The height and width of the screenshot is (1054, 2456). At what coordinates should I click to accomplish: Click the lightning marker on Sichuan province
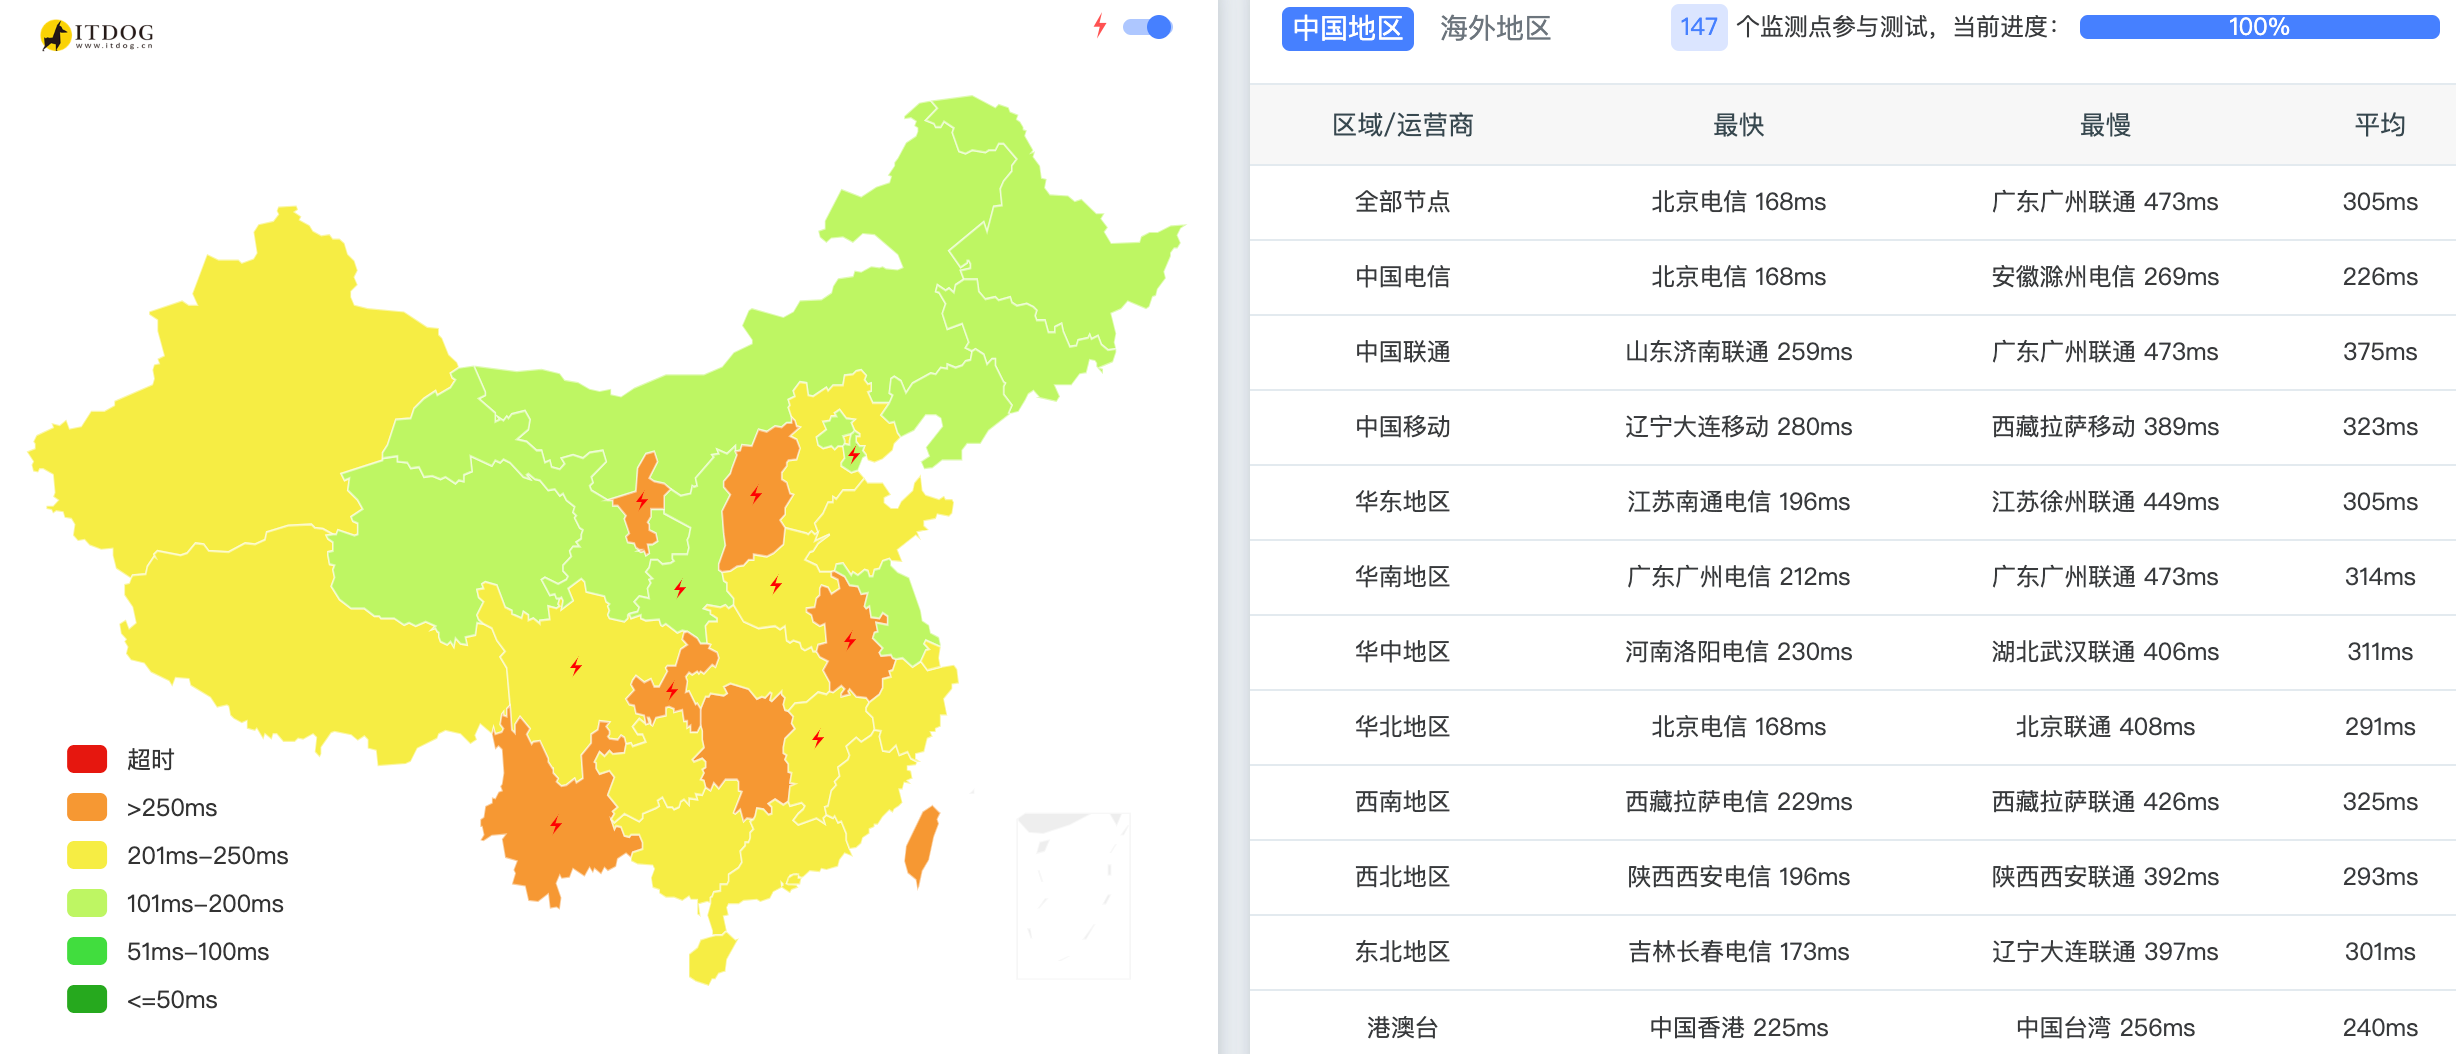576,667
